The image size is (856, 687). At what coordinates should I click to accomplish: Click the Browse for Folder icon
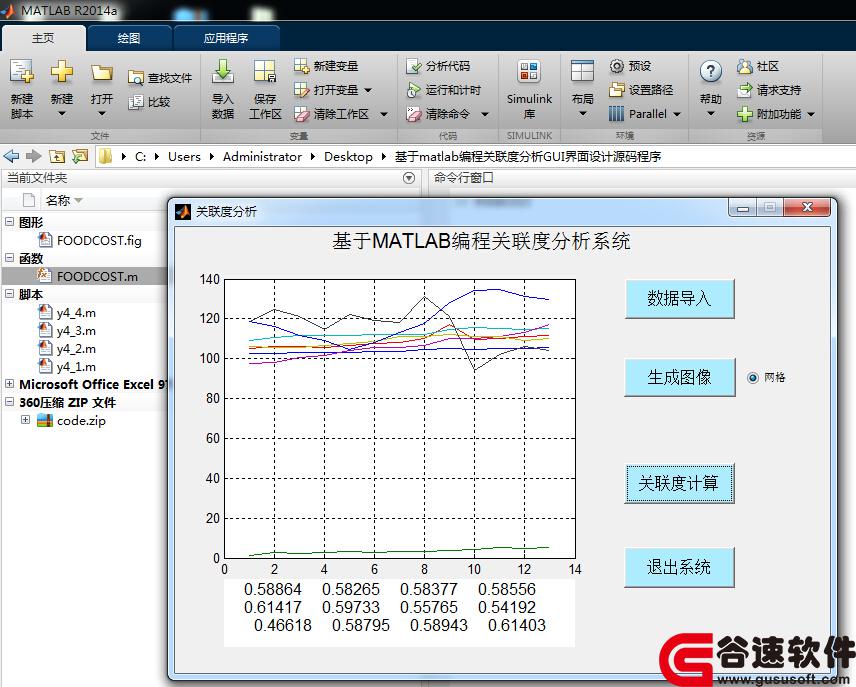(x=80, y=157)
